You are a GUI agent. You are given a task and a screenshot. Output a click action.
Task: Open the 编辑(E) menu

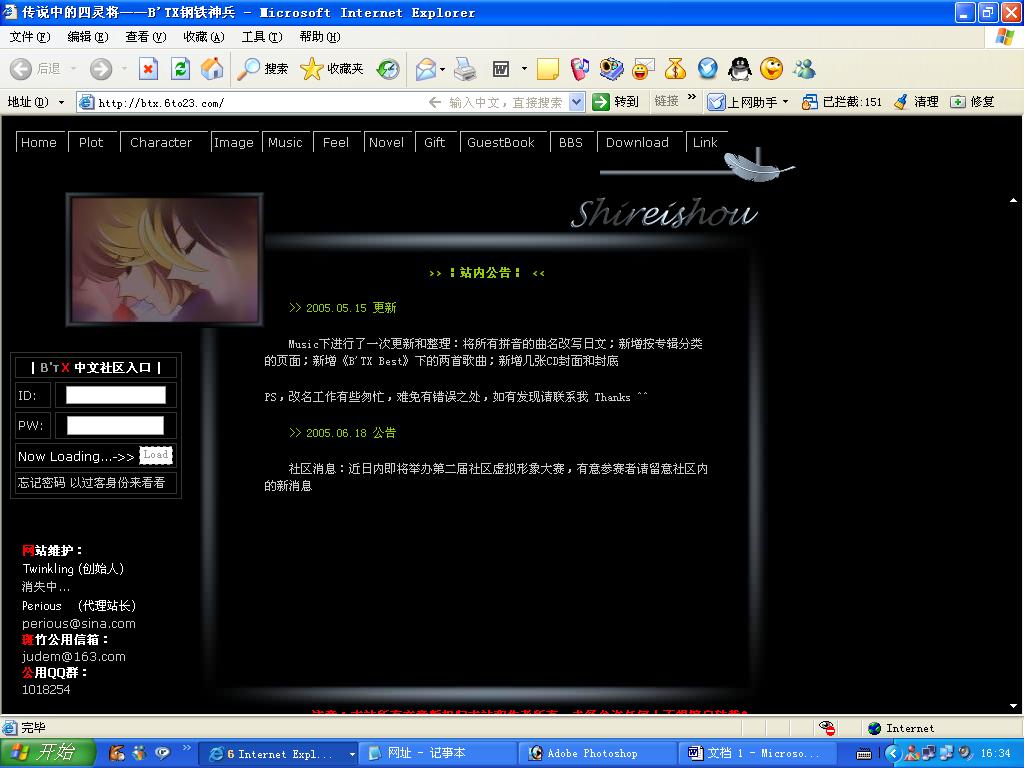(x=88, y=37)
